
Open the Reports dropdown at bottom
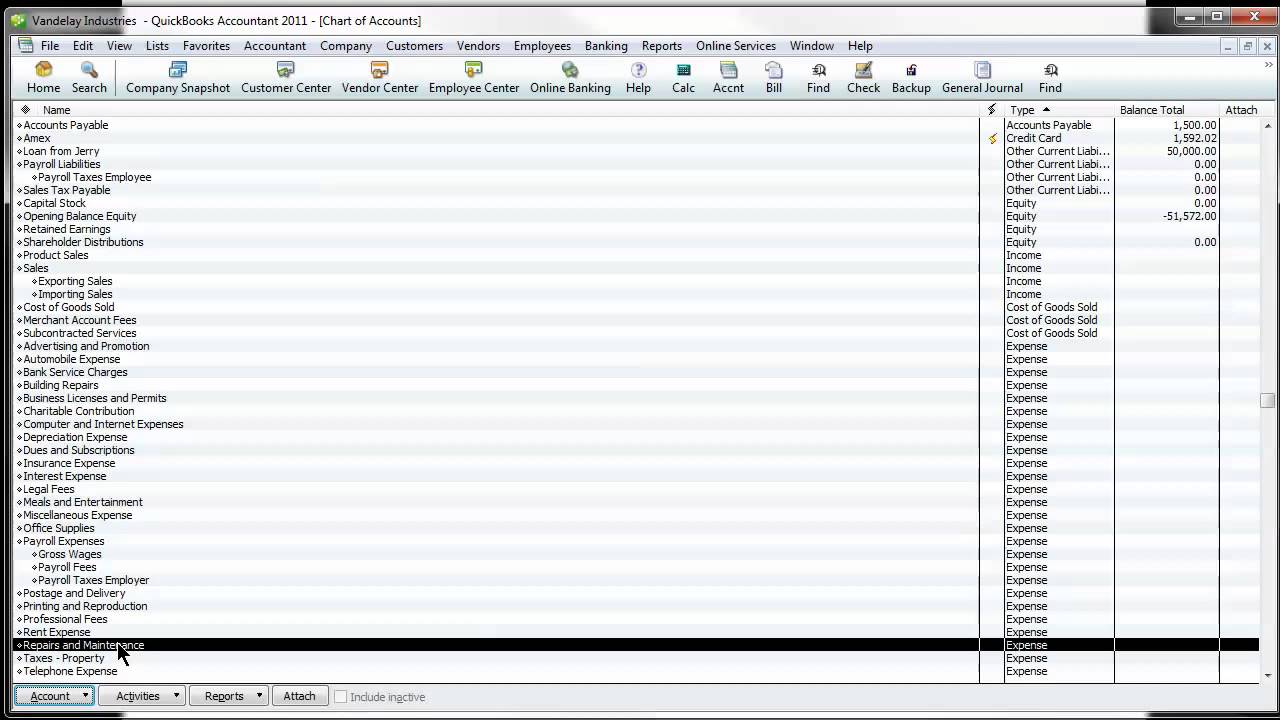pyautogui.click(x=229, y=696)
